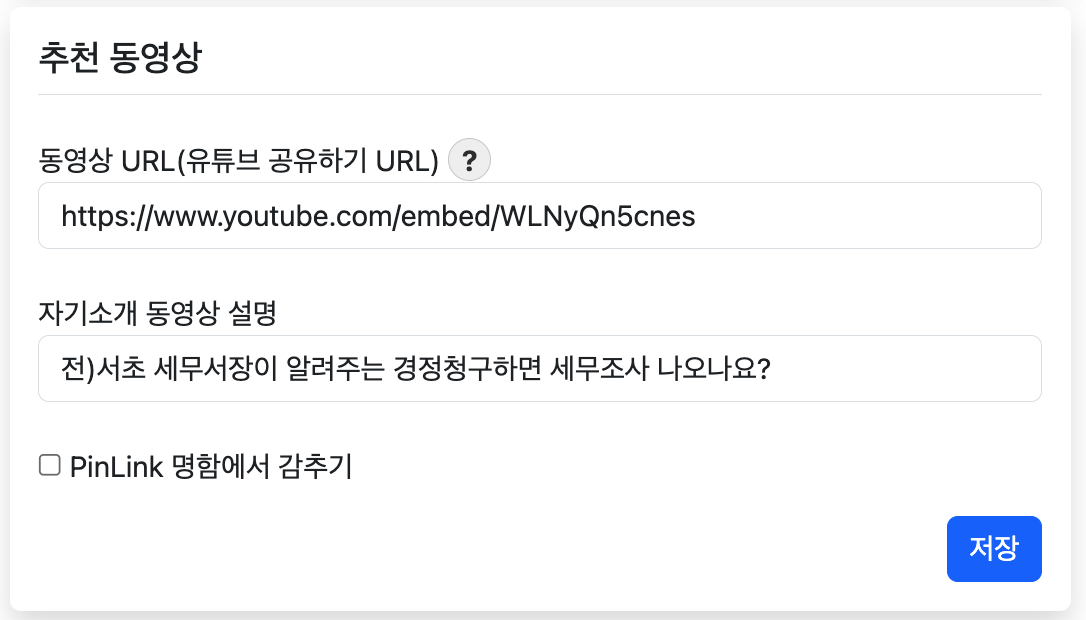Check the PinLink 명함에서 감추기 checkbox
This screenshot has height=620, width=1086.
[49, 465]
